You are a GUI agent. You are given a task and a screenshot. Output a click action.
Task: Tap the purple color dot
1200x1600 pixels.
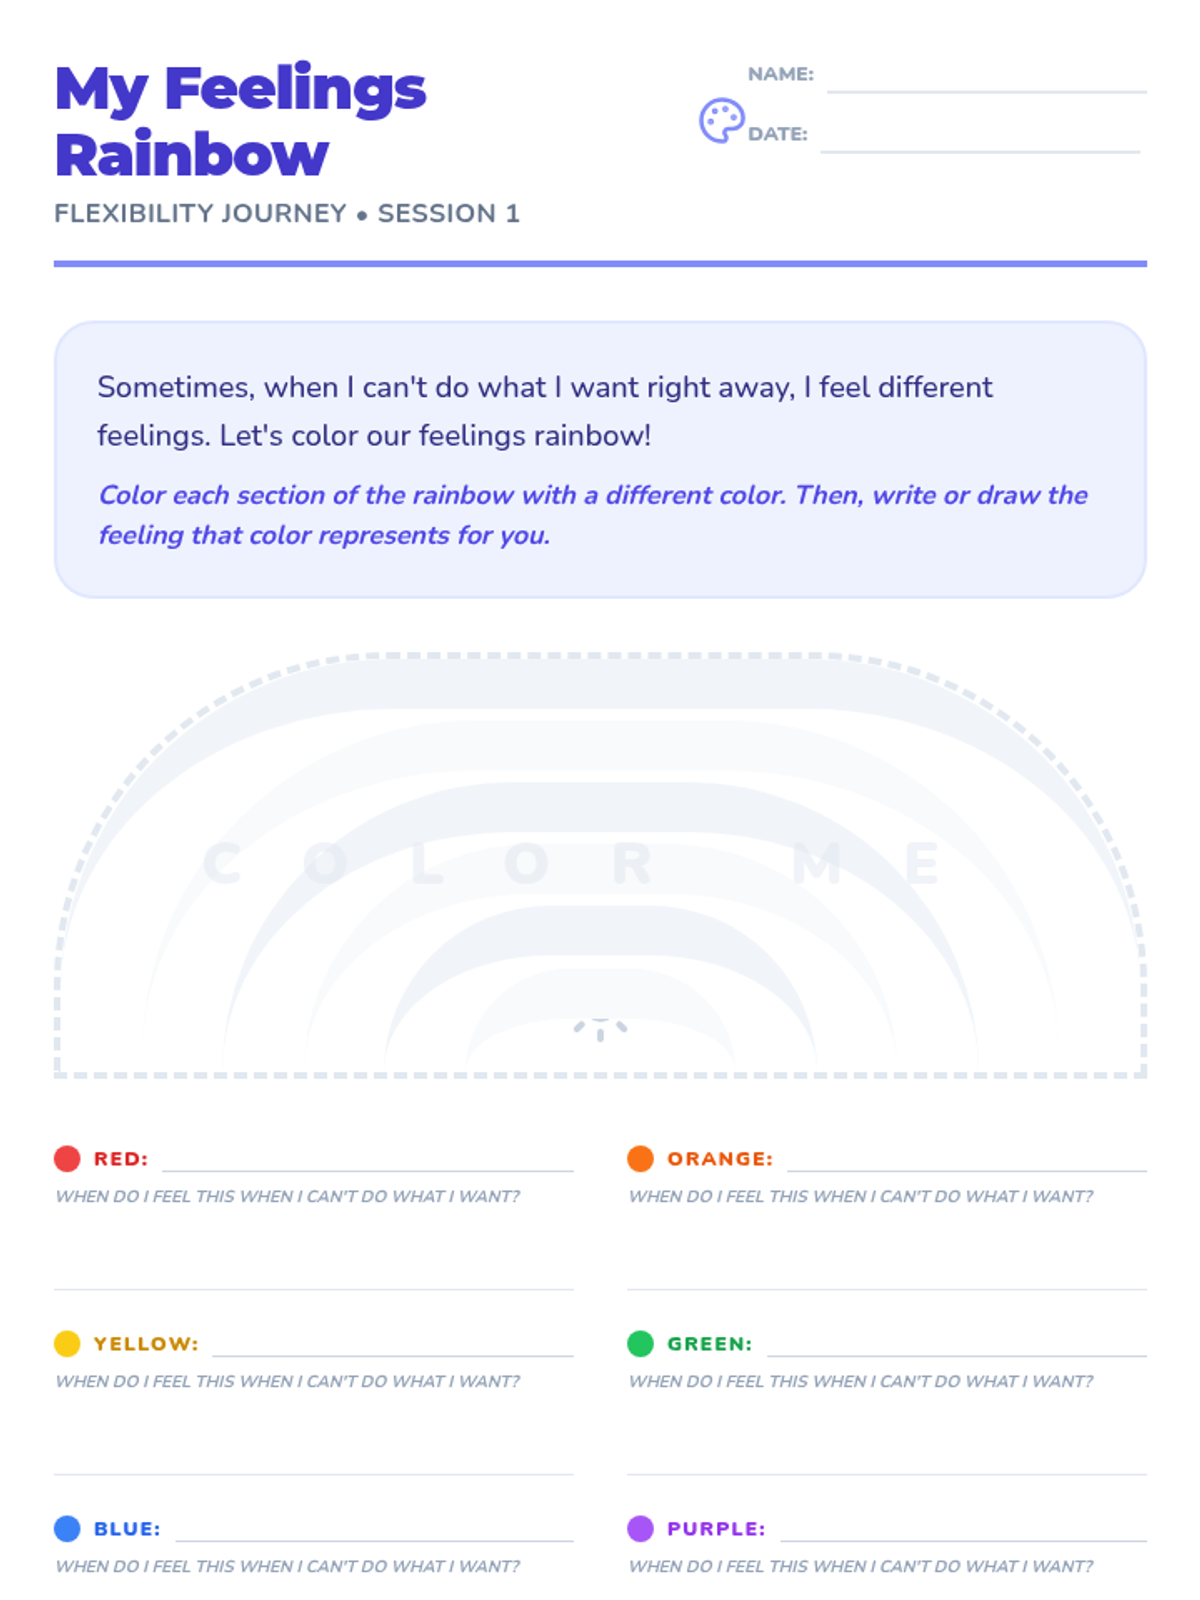click(x=640, y=1528)
